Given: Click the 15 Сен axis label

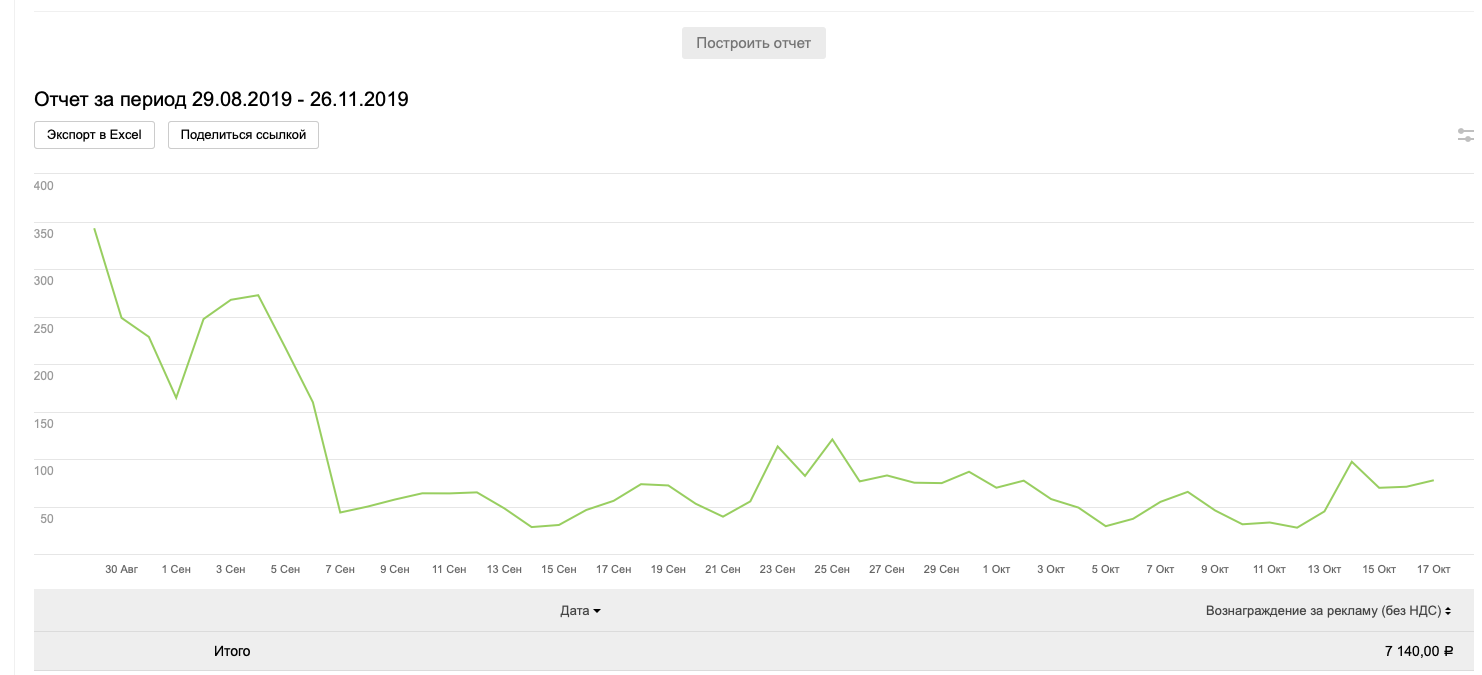Looking at the screenshot, I should [559, 569].
